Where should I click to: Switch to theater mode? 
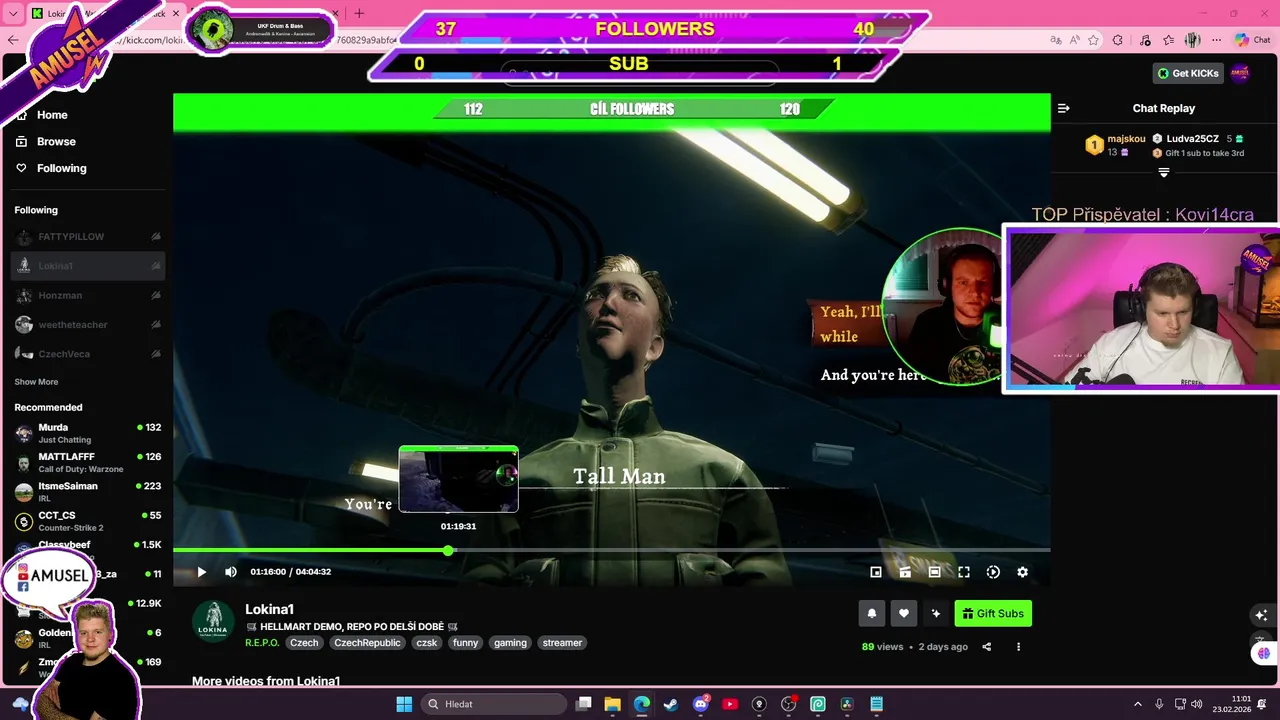tap(934, 572)
